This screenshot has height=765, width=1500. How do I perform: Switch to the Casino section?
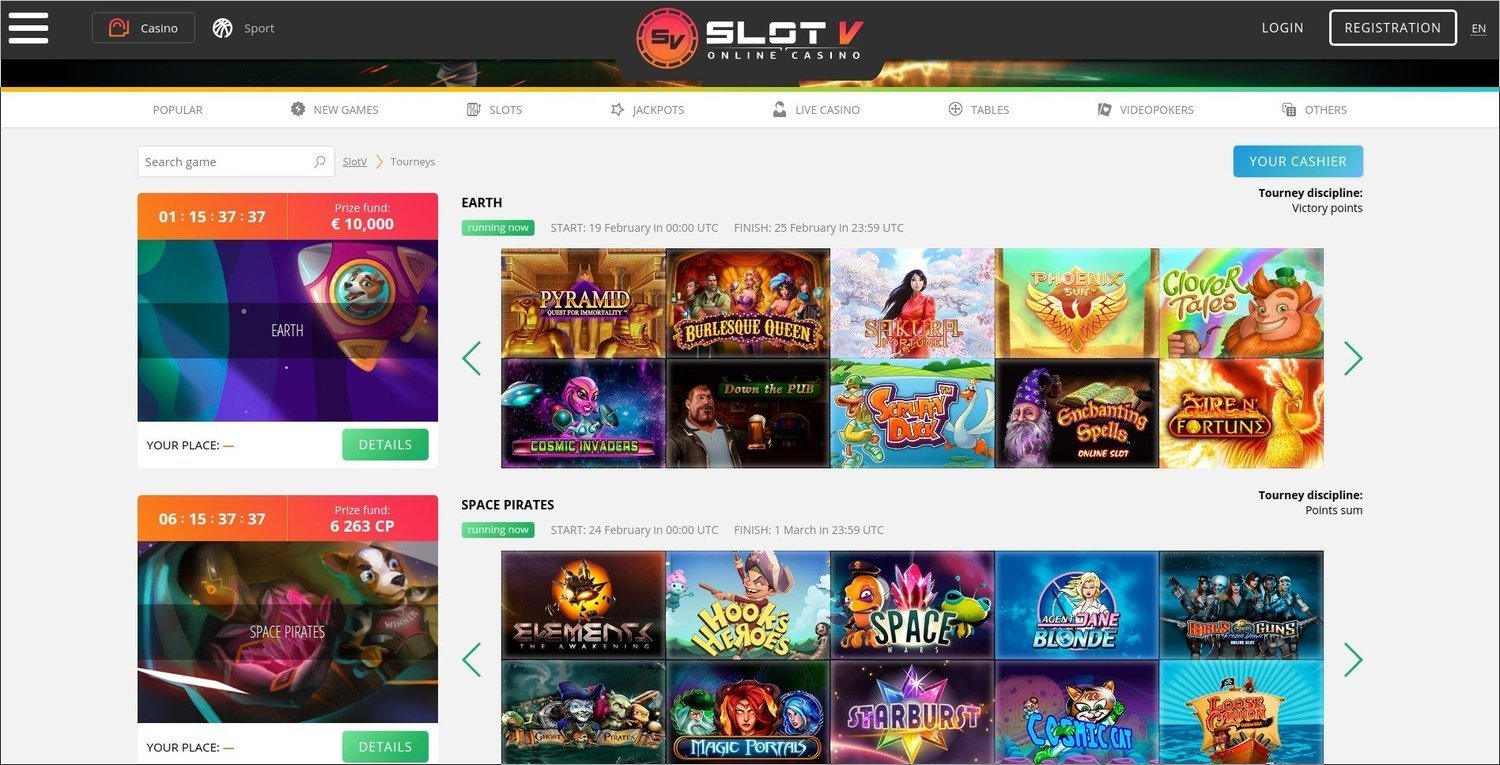[x=143, y=28]
